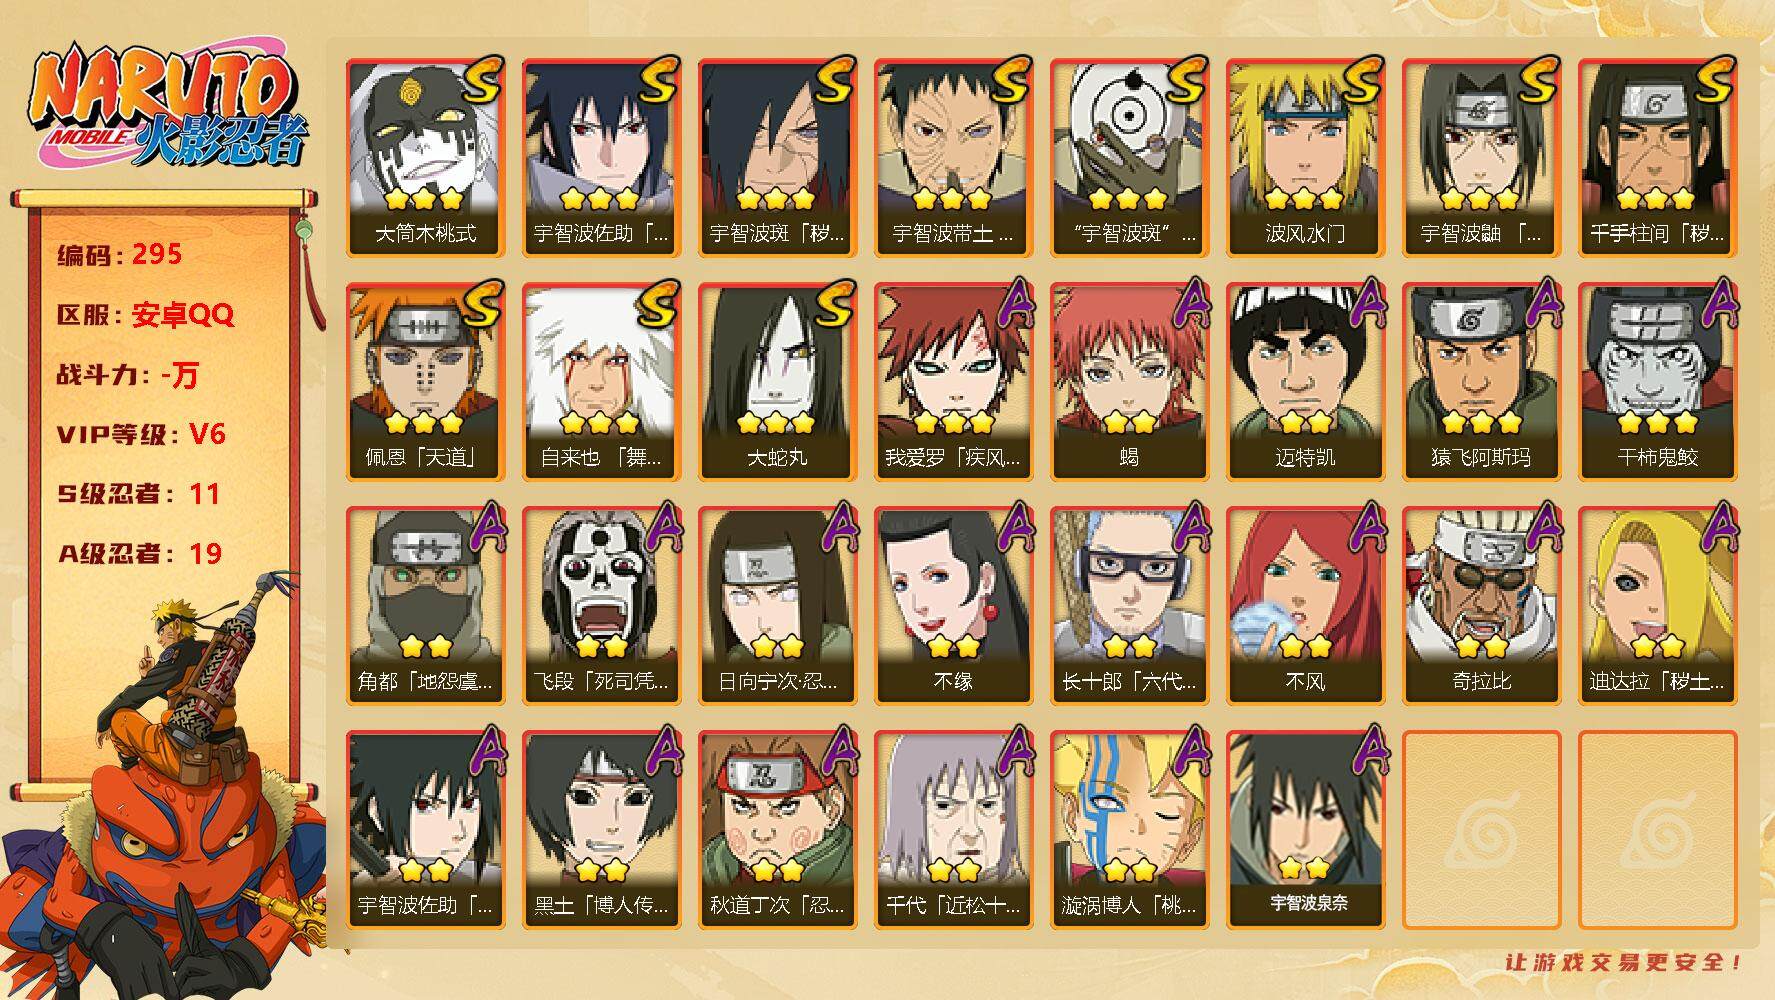Select the 猿飞阿斯玛 ninja card
This screenshot has height=1000, width=1775.
tap(1481, 382)
